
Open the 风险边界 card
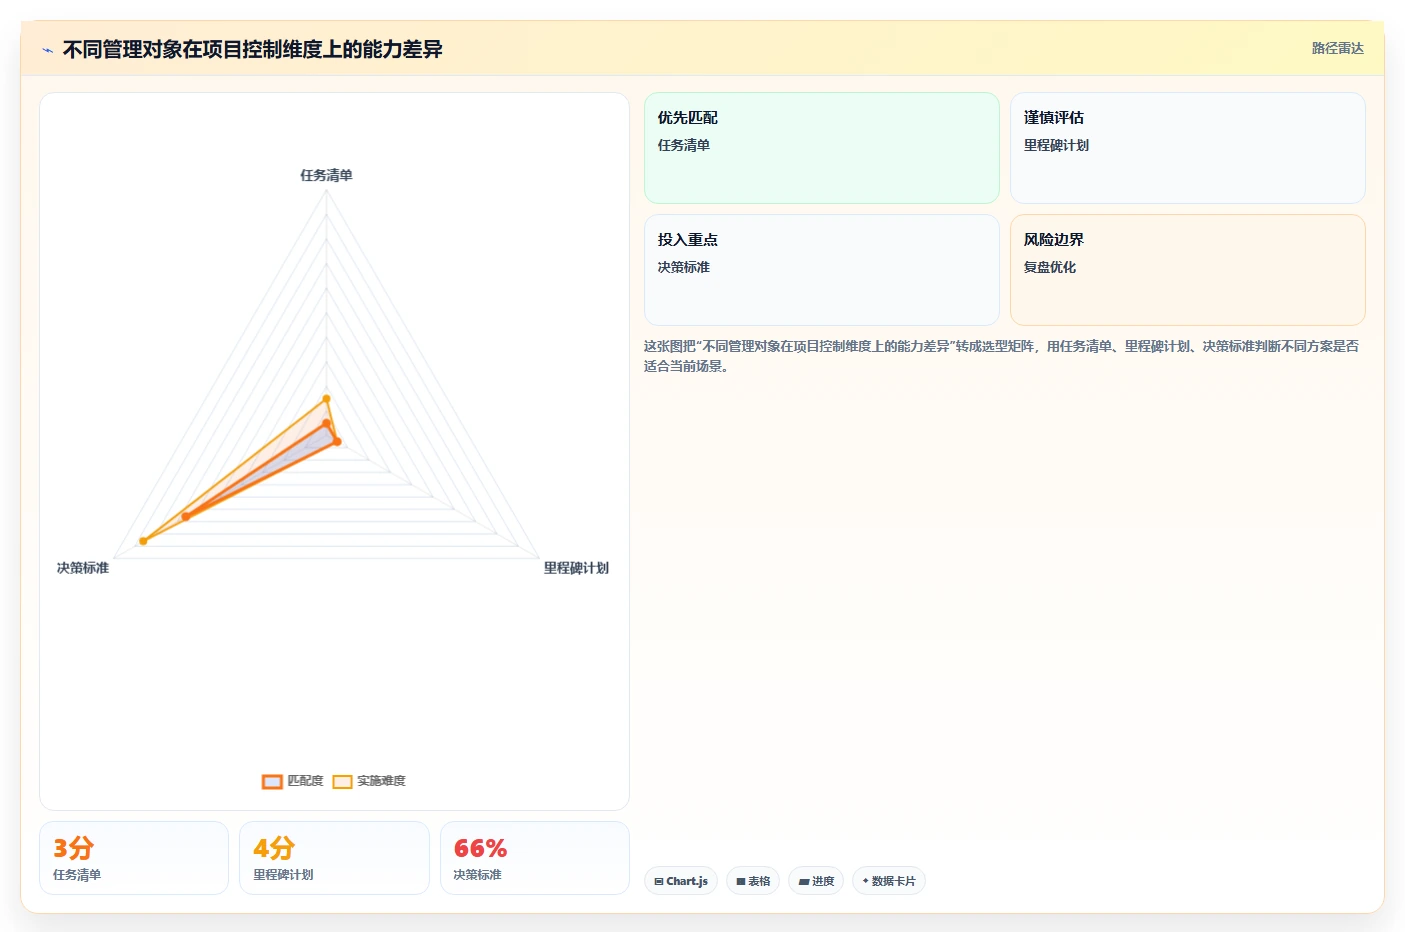(x=1187, y=270)
